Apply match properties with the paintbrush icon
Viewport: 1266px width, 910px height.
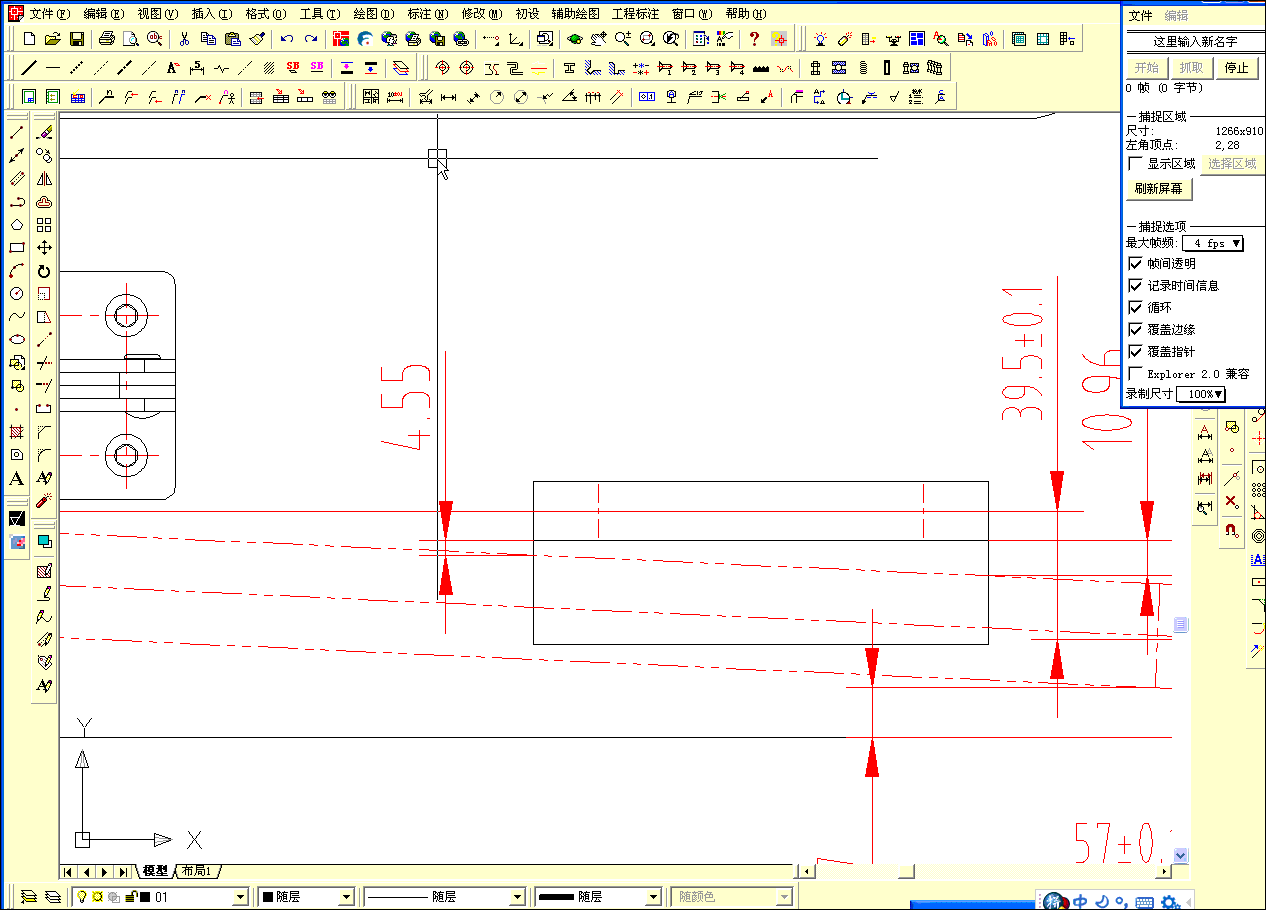click(257, 39)
